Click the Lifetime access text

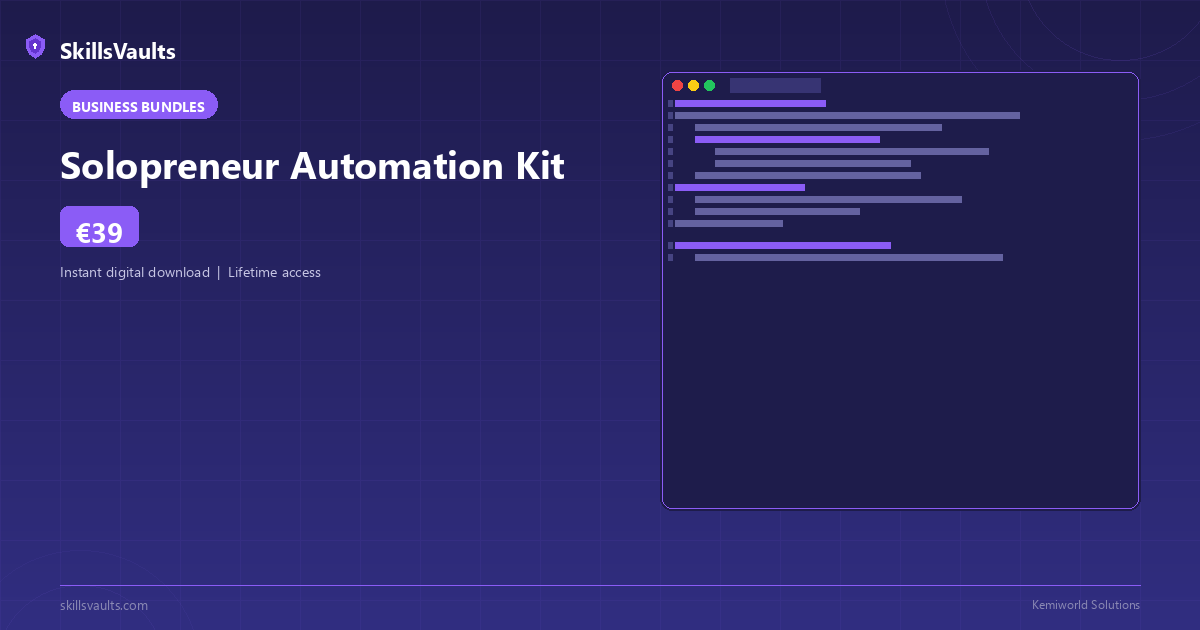(x=274, y=272)
